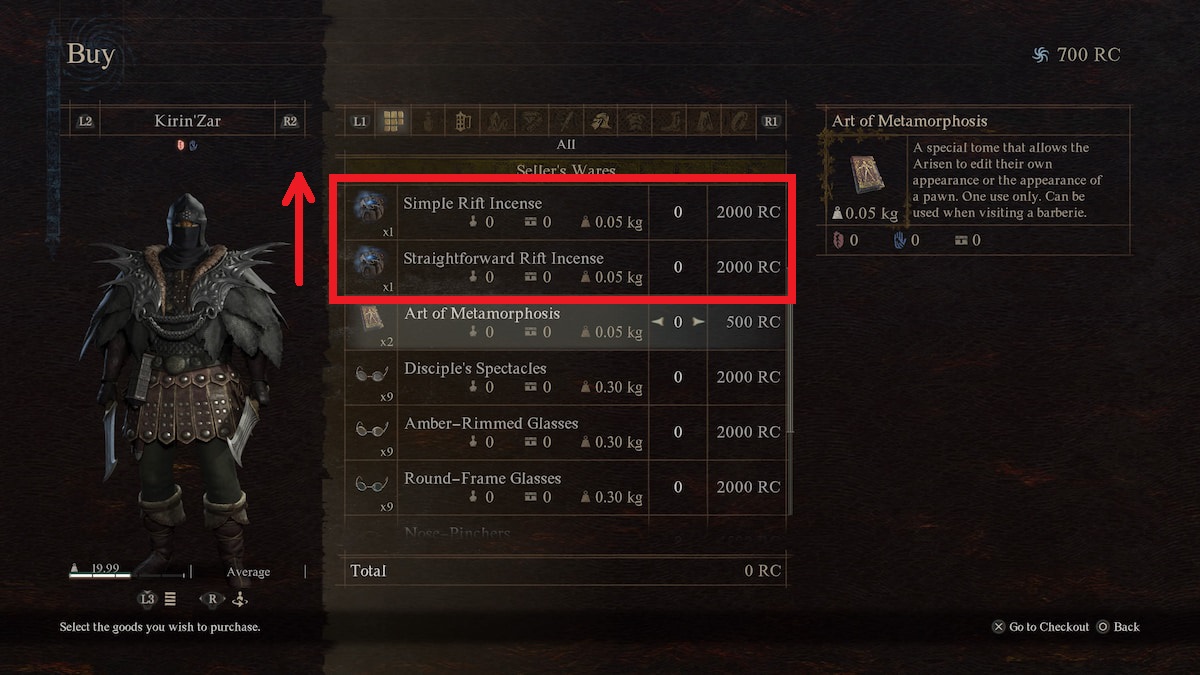Switch to the next character with R2
Image resolution: width=1200 pixels, height=675 pixels.
tap(290, 121)
